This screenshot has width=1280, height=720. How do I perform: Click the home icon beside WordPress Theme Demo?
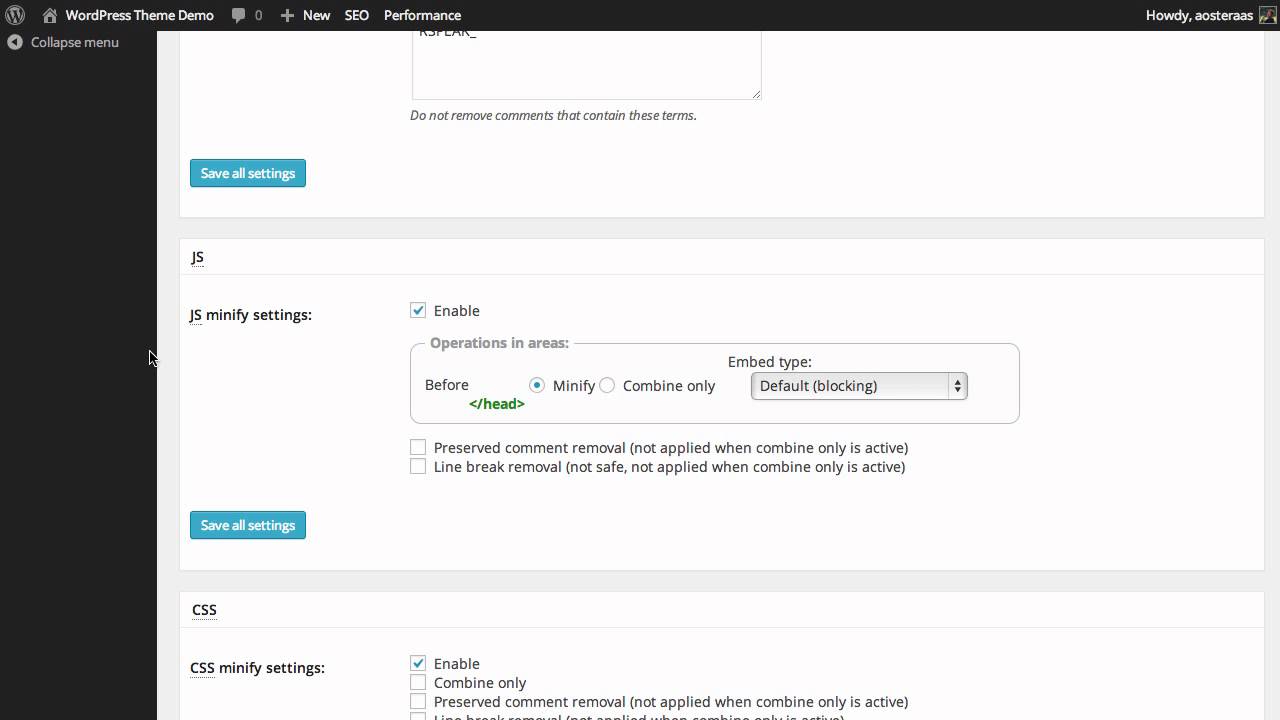49,15
